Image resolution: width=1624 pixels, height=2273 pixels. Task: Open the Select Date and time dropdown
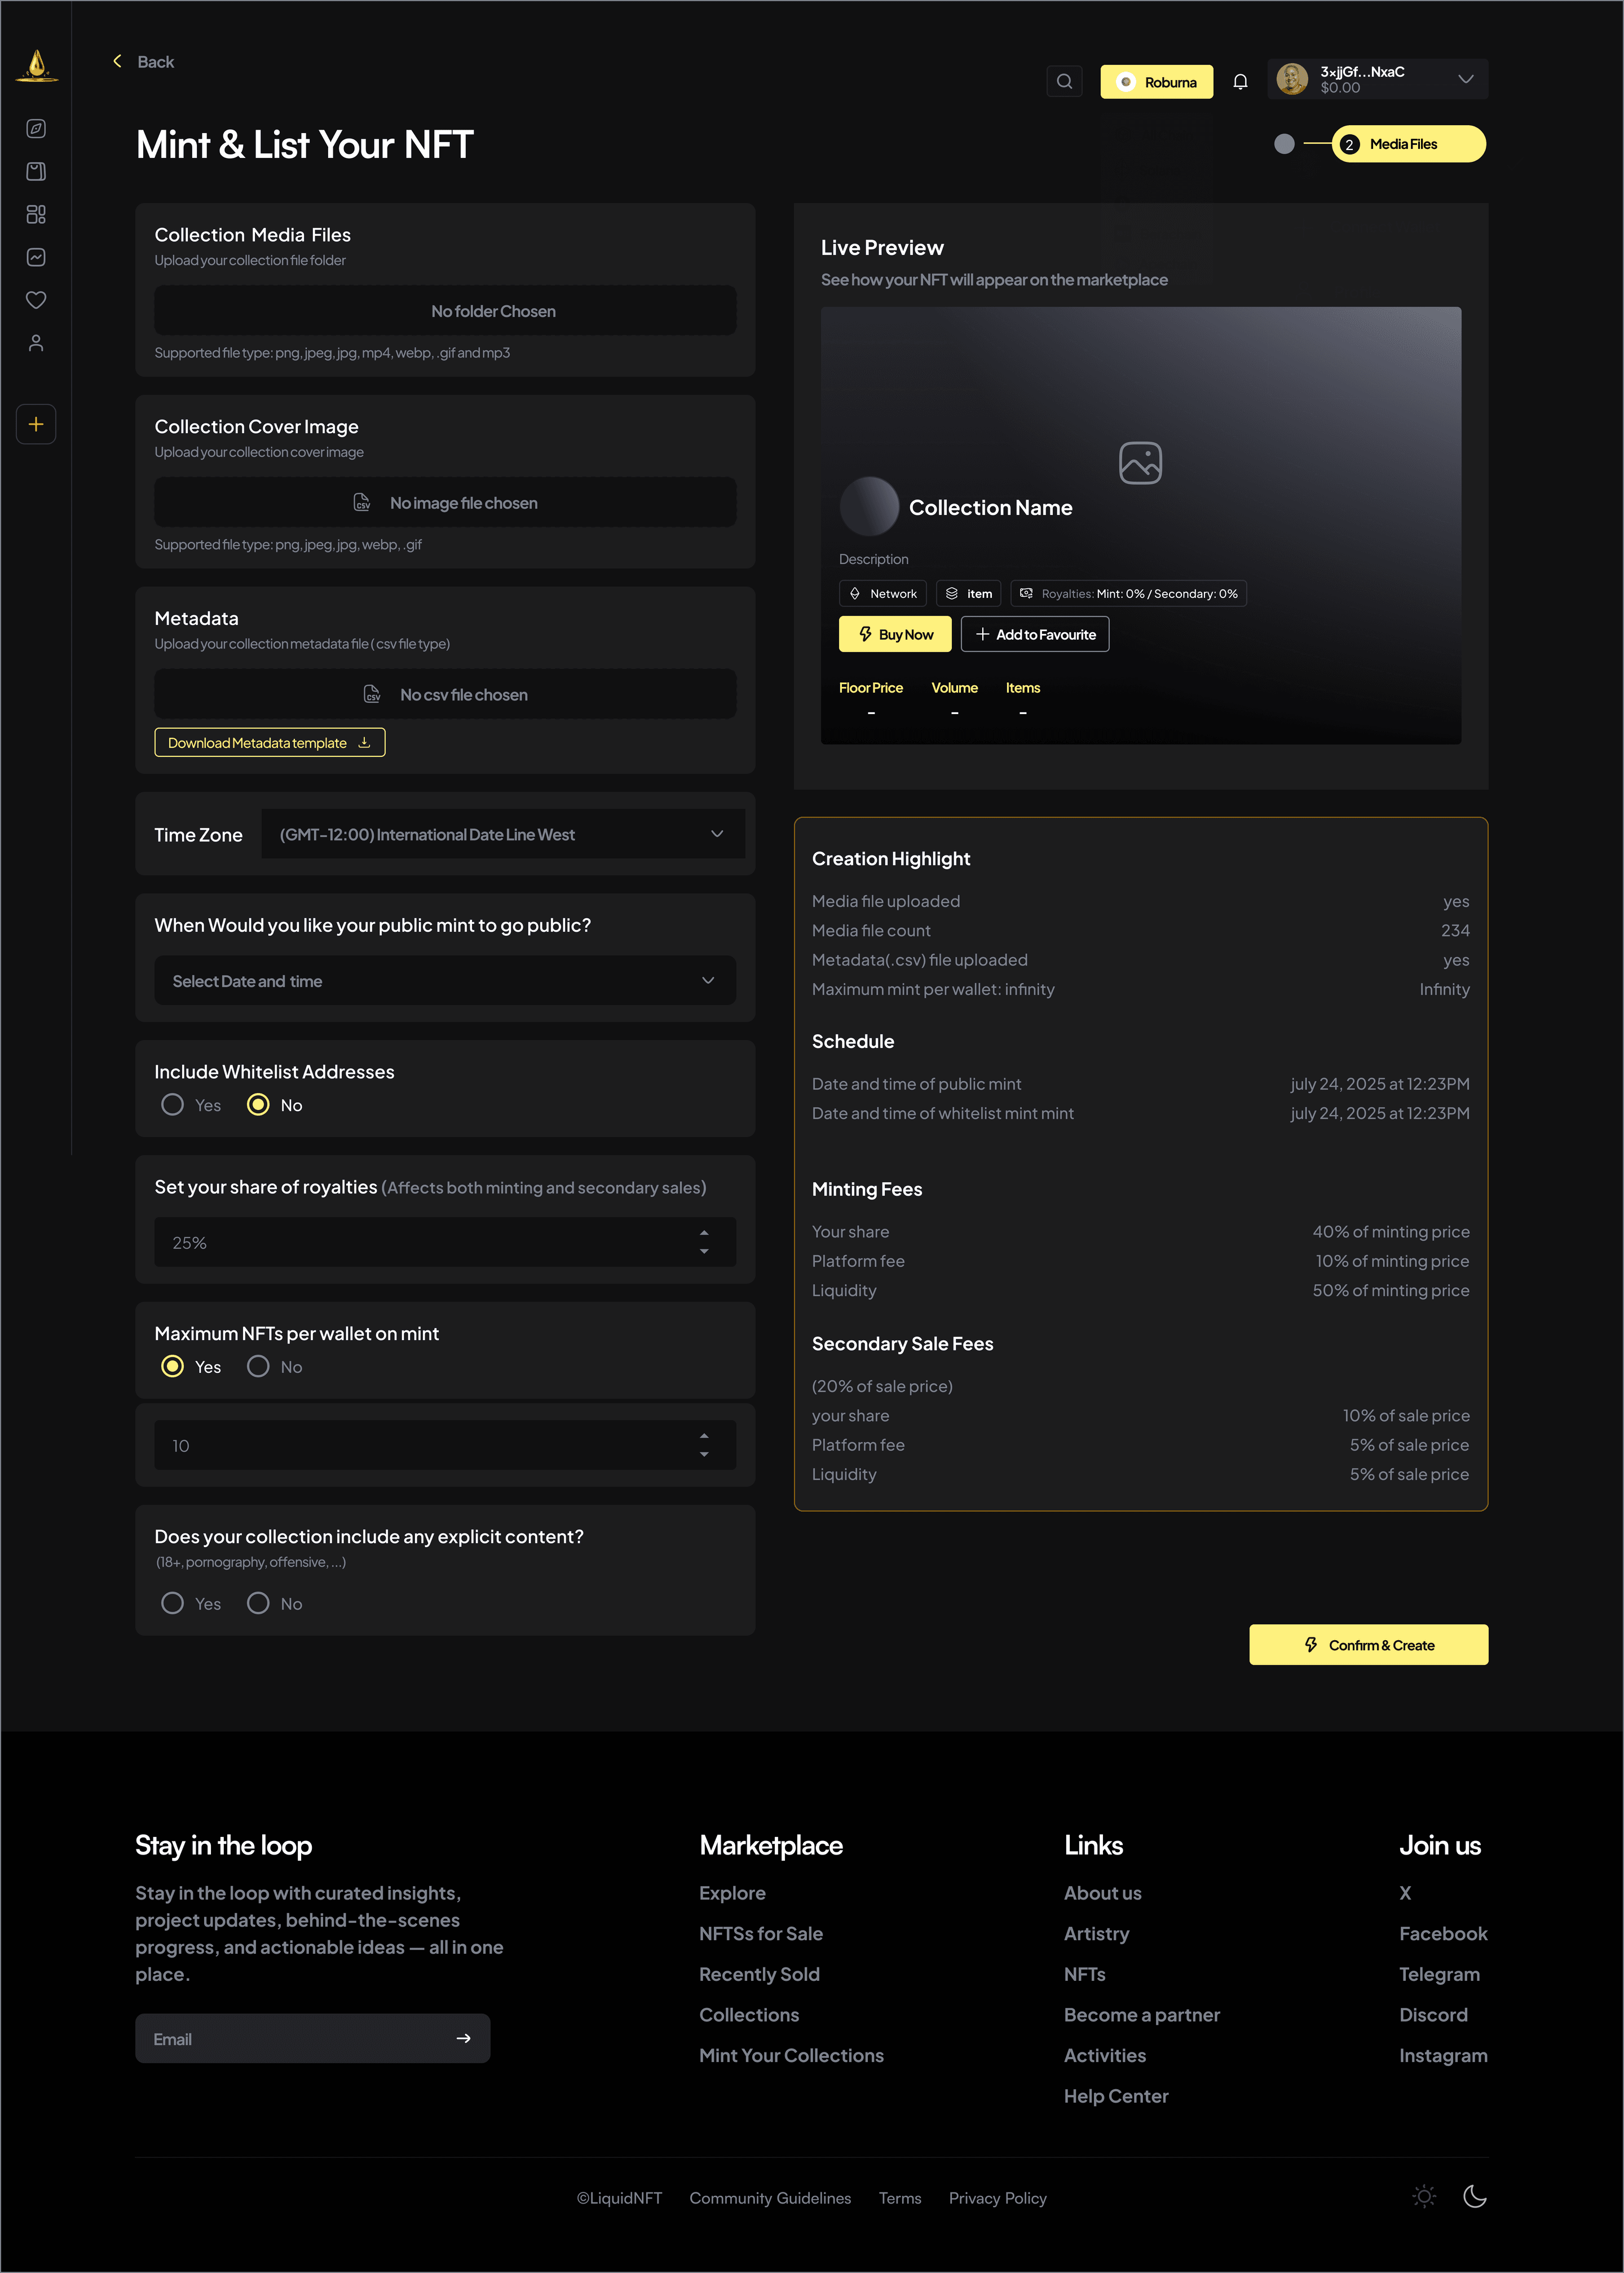[445, 981]
